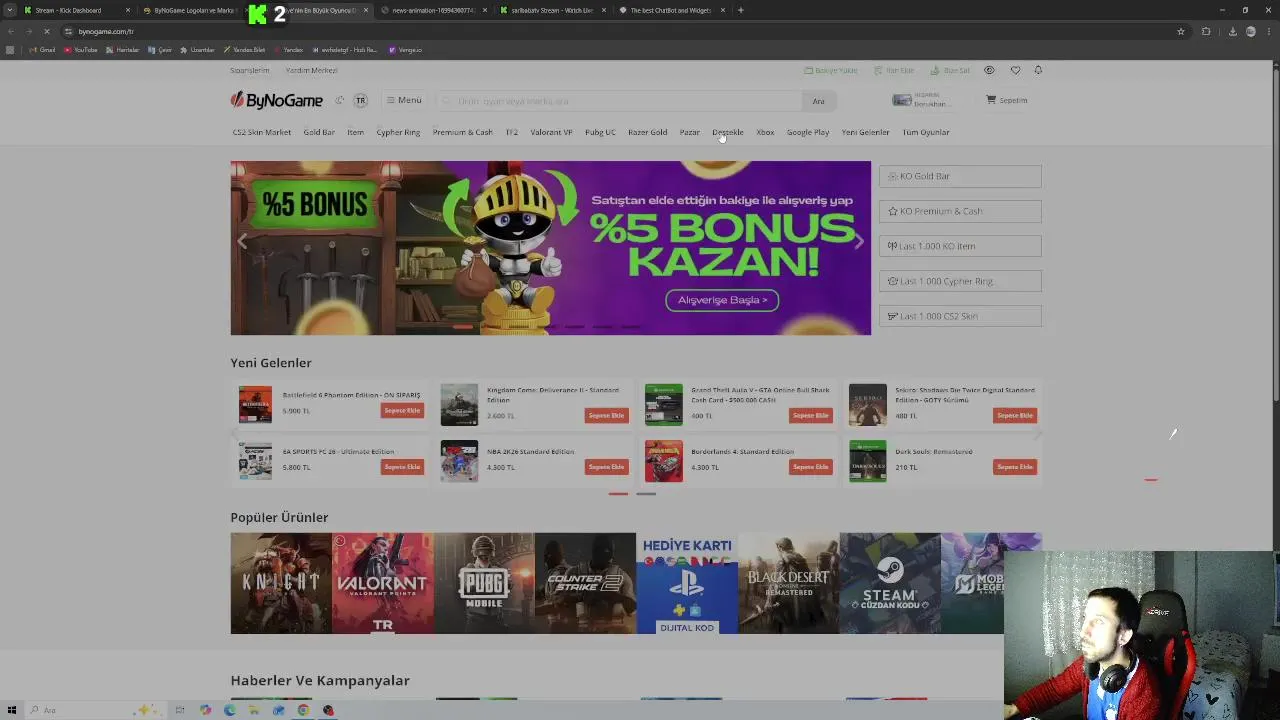1280x720 pixels.
Task: Select second page indicator under Yeni Gelenler
Action: [x=646, y=493]
